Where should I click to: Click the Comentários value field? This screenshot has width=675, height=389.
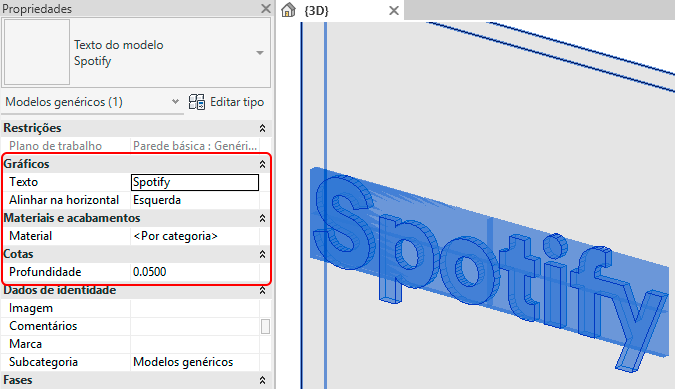[195, 326]
